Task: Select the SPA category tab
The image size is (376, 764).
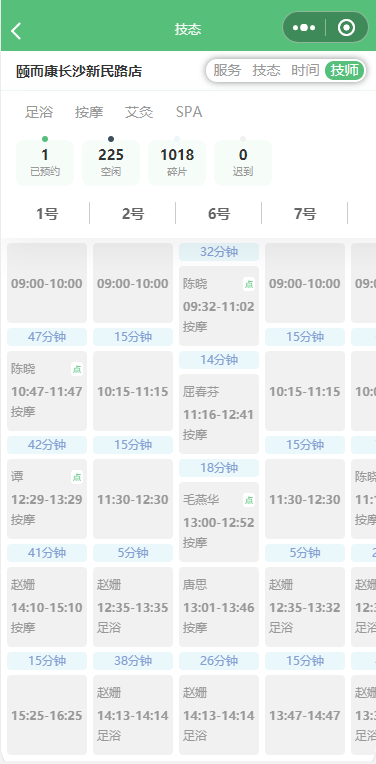Action: (x=189, y=112)
